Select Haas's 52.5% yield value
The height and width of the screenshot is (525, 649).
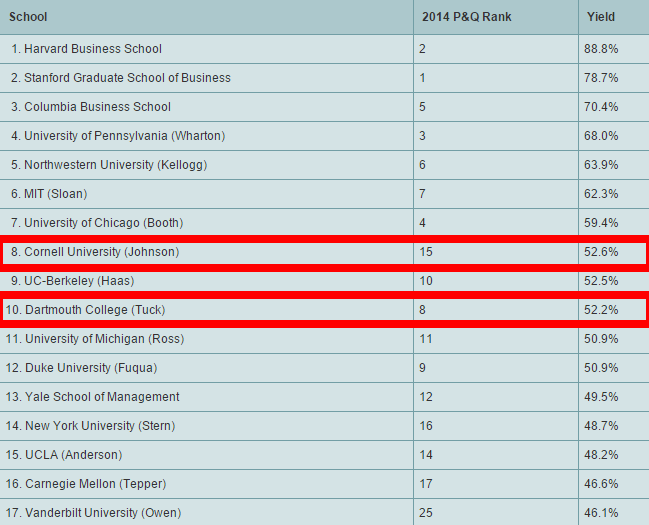pyautogui.click(x=601, y=281)
